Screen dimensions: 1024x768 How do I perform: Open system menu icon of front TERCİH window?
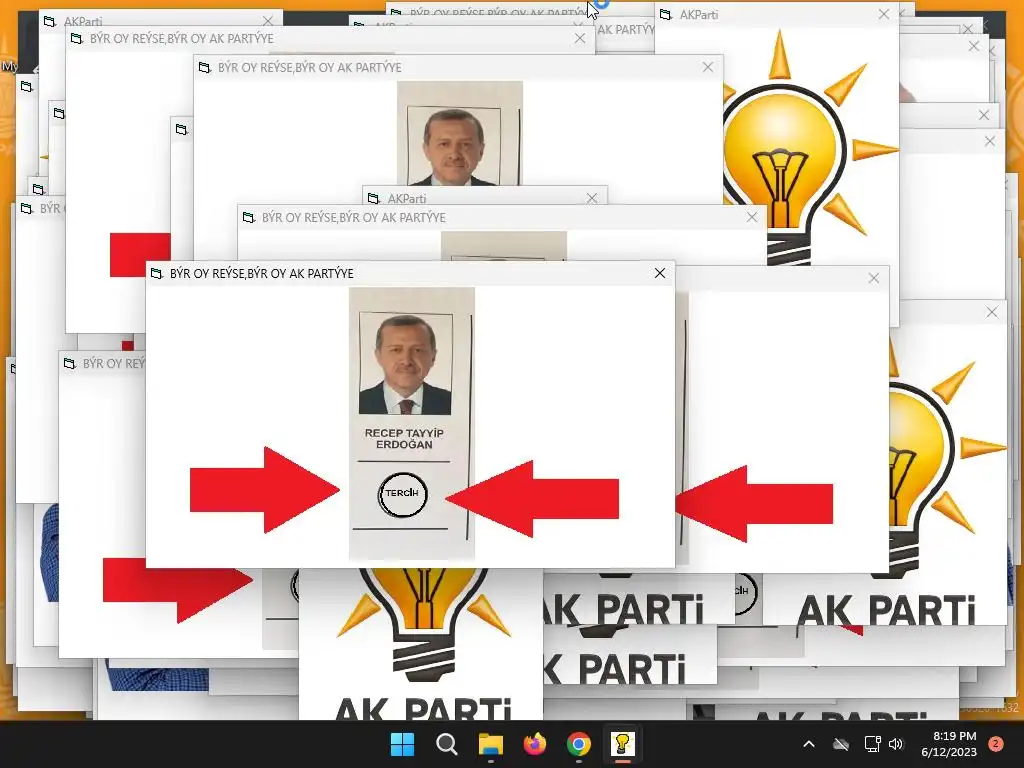tap(157, 274)
